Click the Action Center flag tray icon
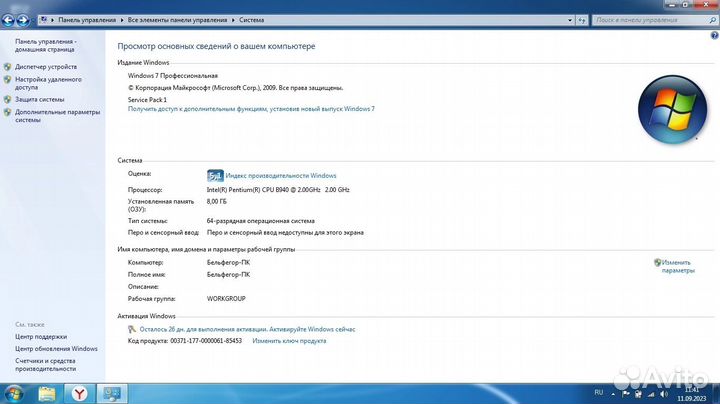This screenshot has width=720, height=404. point(625,394)
